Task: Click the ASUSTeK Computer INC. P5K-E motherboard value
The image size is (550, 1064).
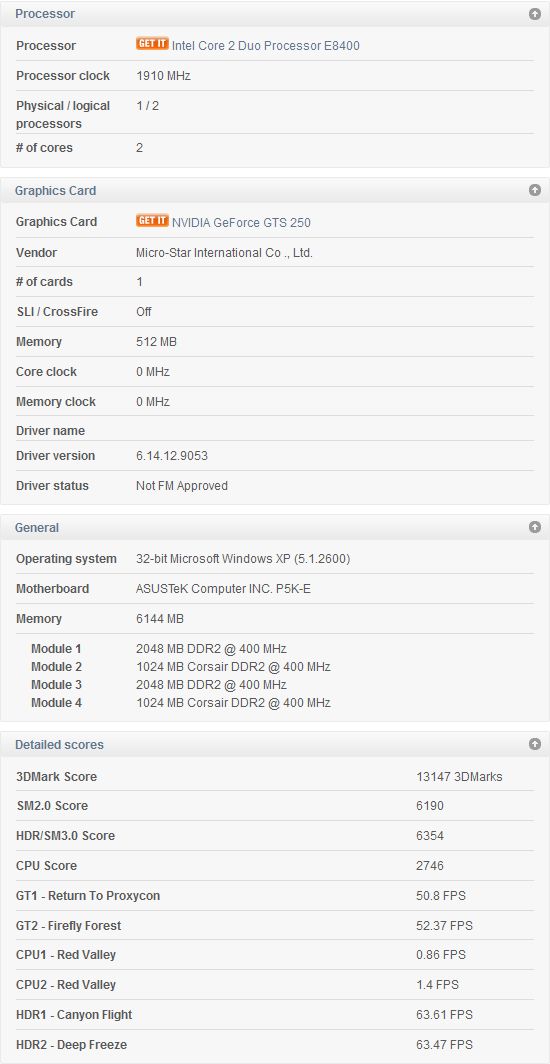Action: pos(223,589)
